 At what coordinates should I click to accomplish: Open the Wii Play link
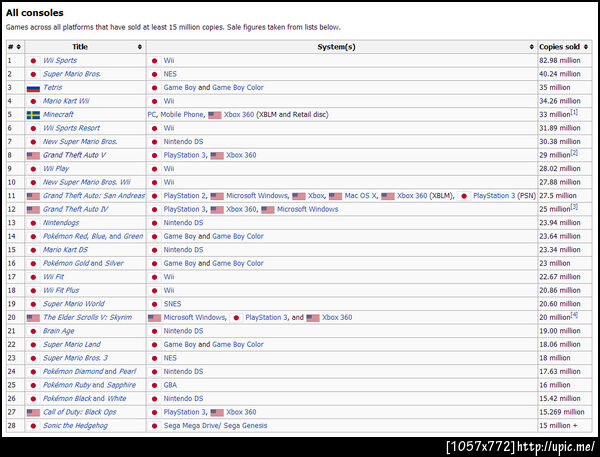(56, 169)
